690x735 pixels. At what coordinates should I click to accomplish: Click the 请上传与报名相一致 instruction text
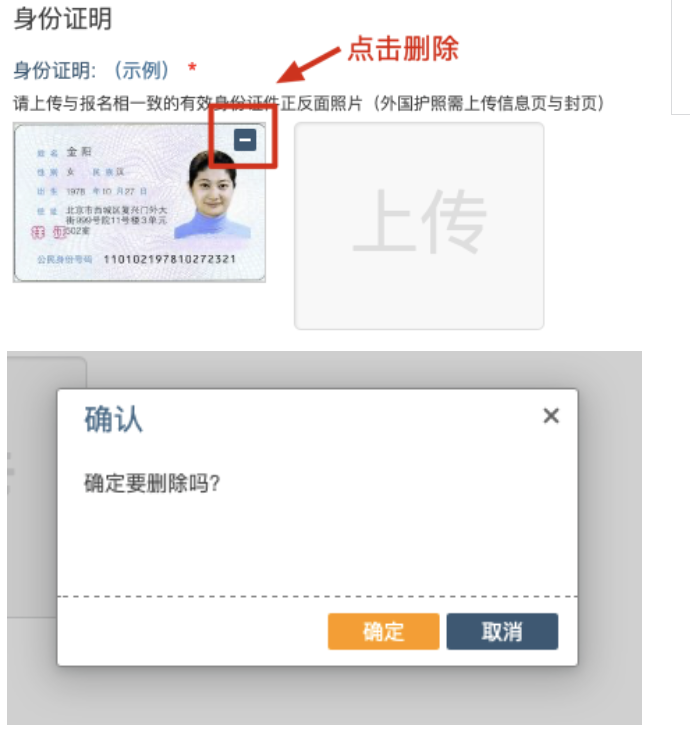coord(308,103)
